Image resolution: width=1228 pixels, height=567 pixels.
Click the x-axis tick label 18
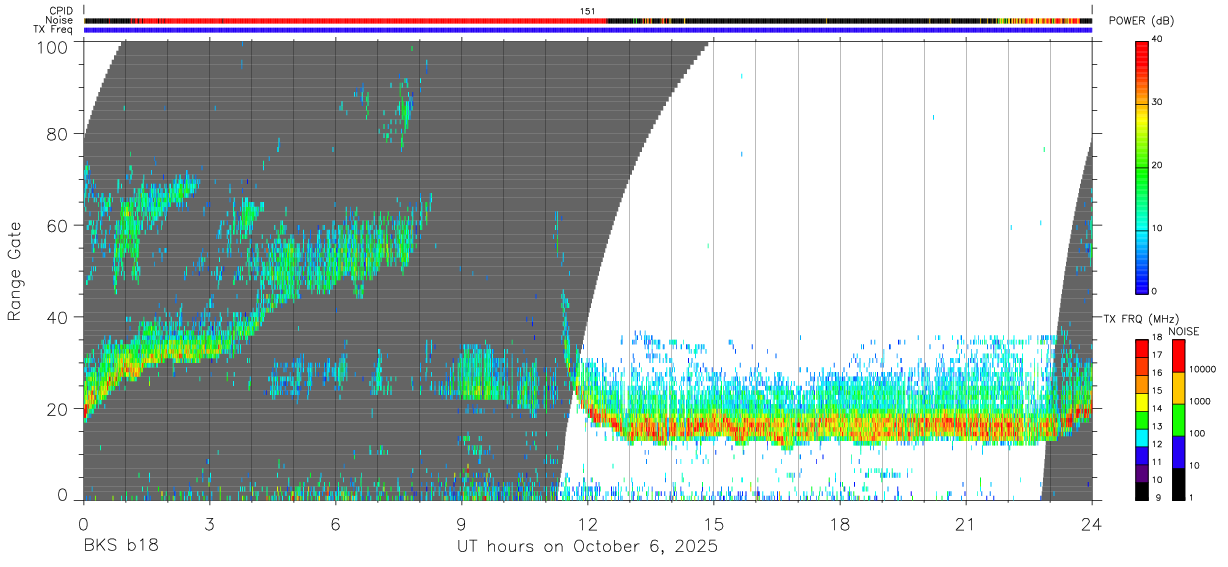coord(840,524)
